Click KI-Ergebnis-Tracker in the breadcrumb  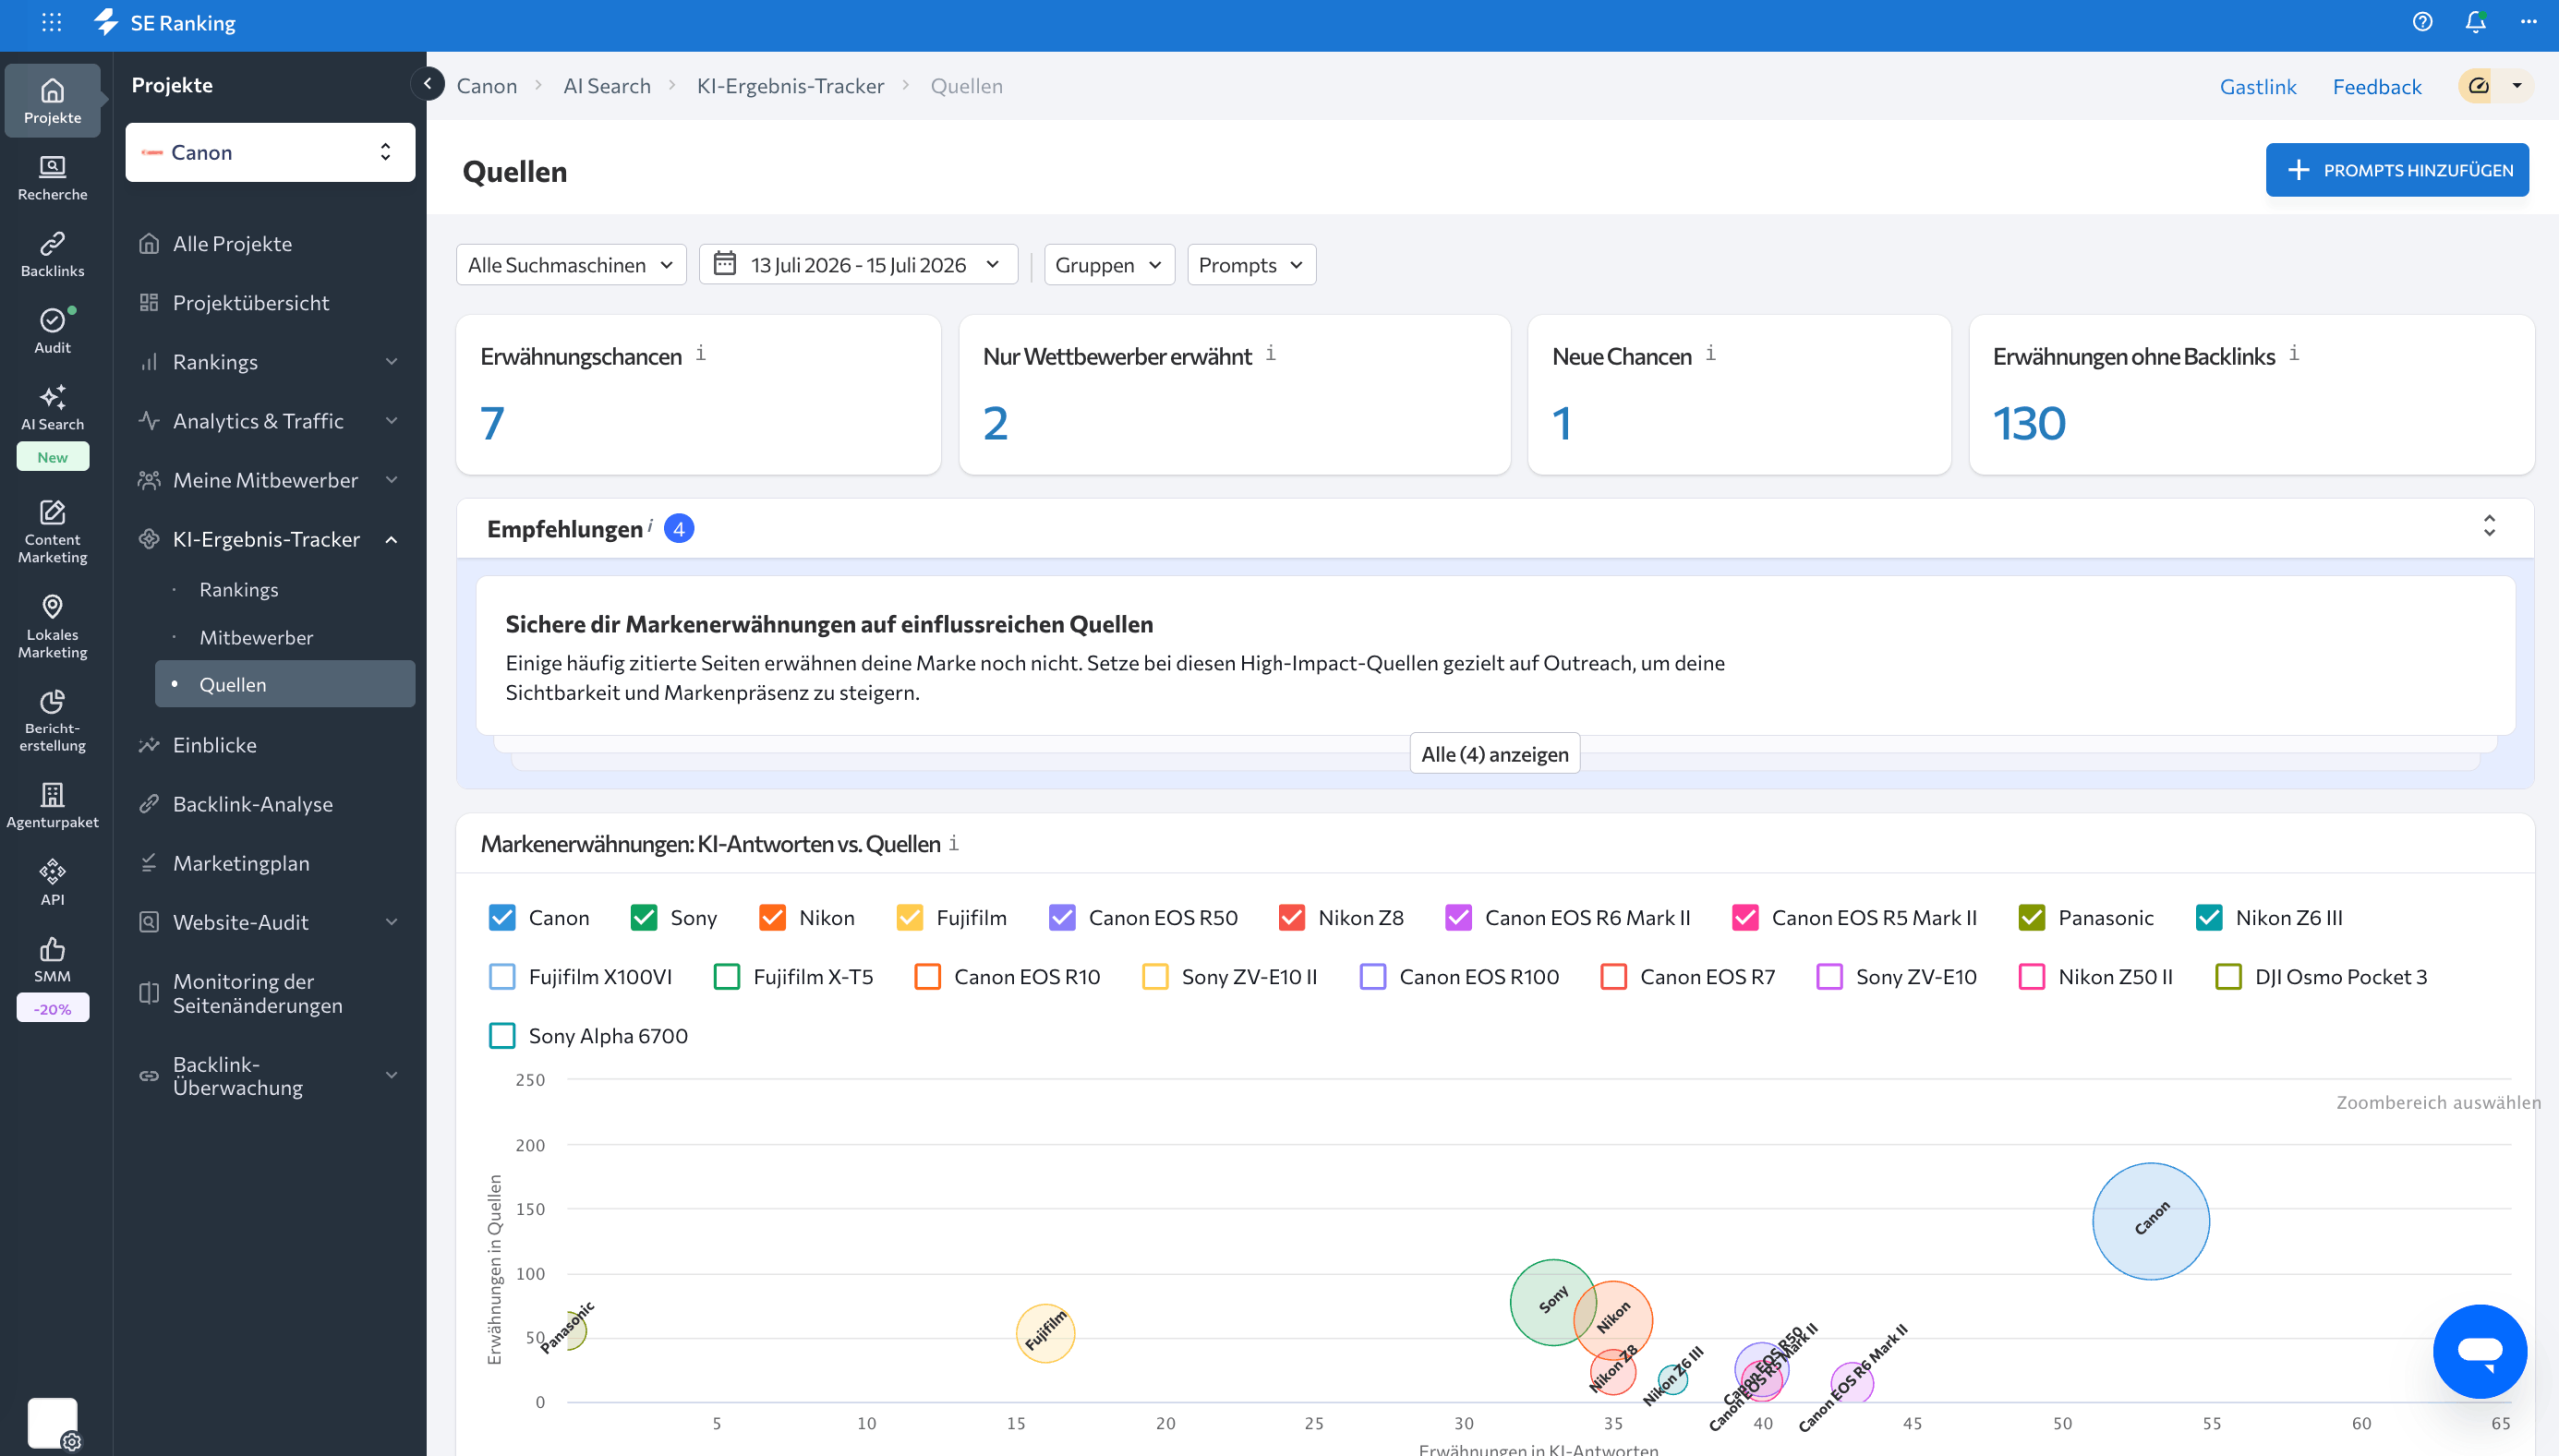tap(790, 85)
